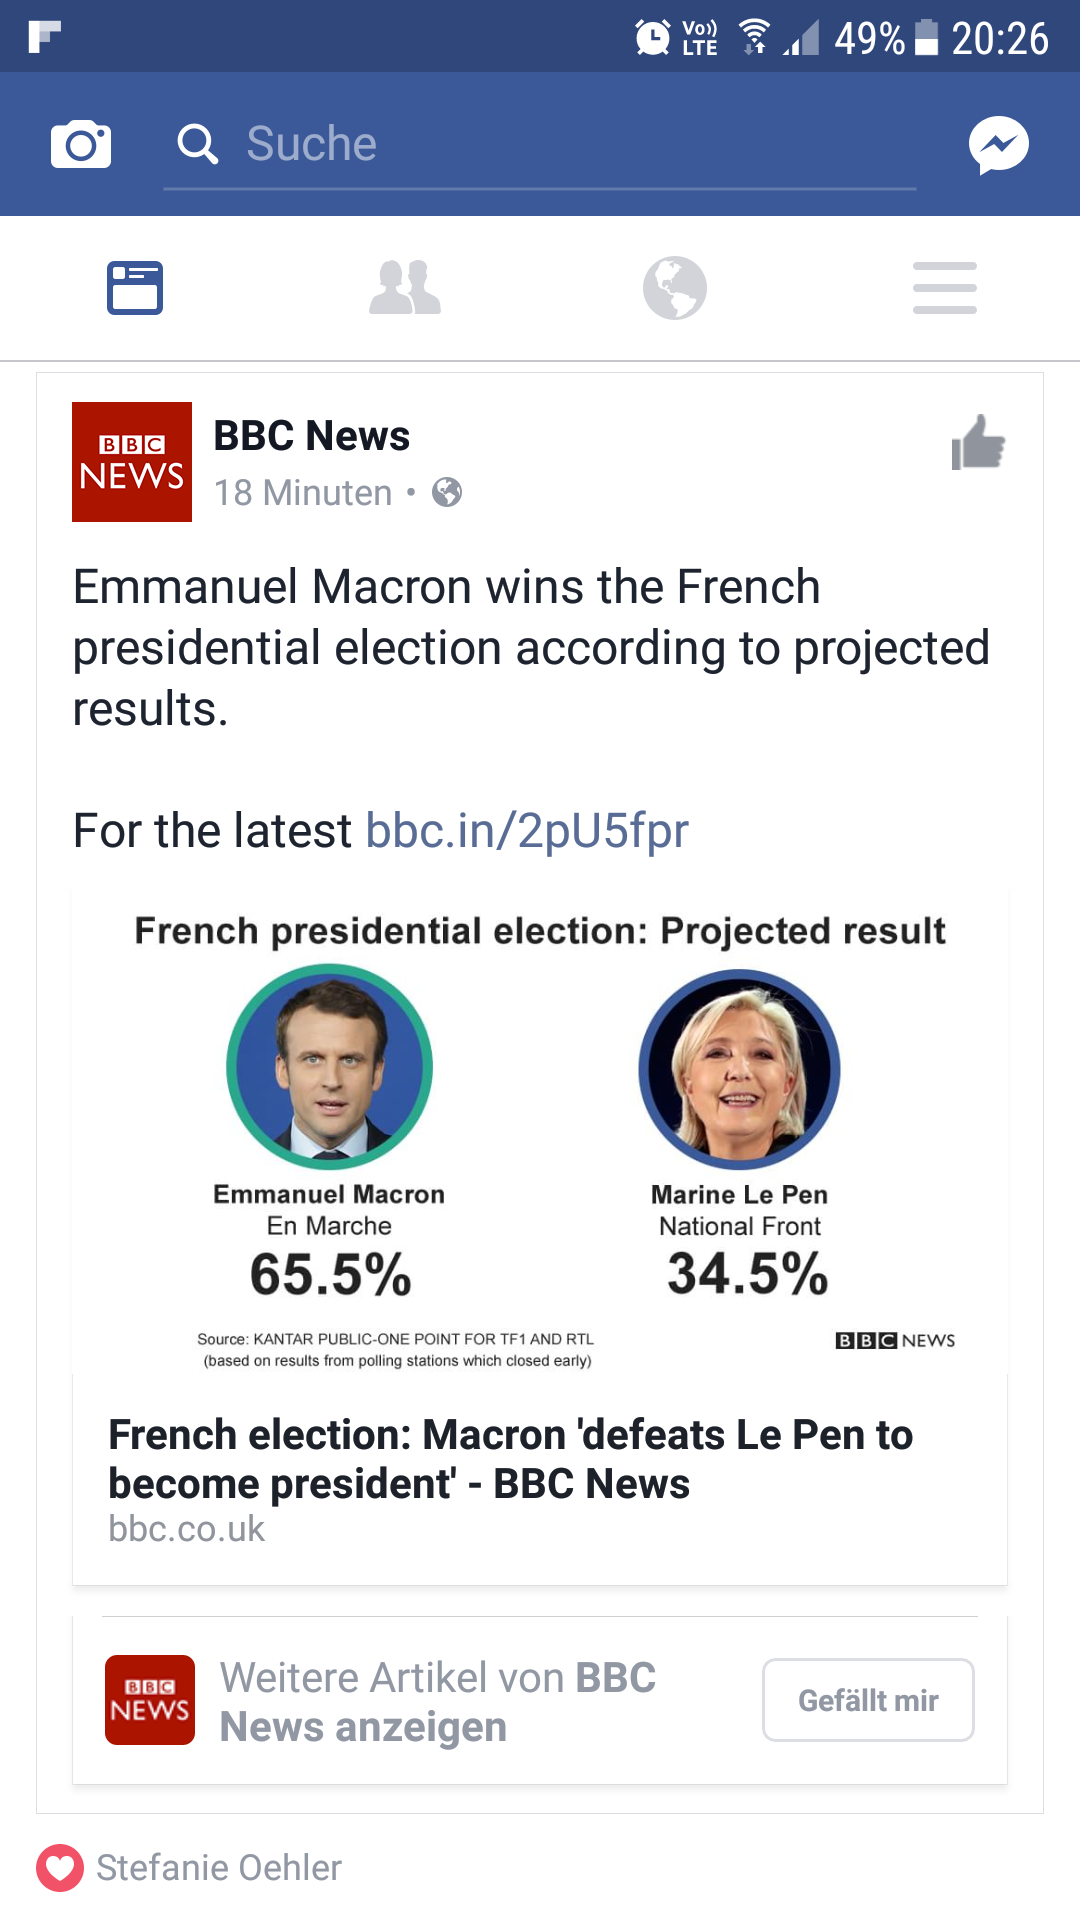Open BBC News page name
This screenshot has width=1080, height=1920.
(311, 436)
